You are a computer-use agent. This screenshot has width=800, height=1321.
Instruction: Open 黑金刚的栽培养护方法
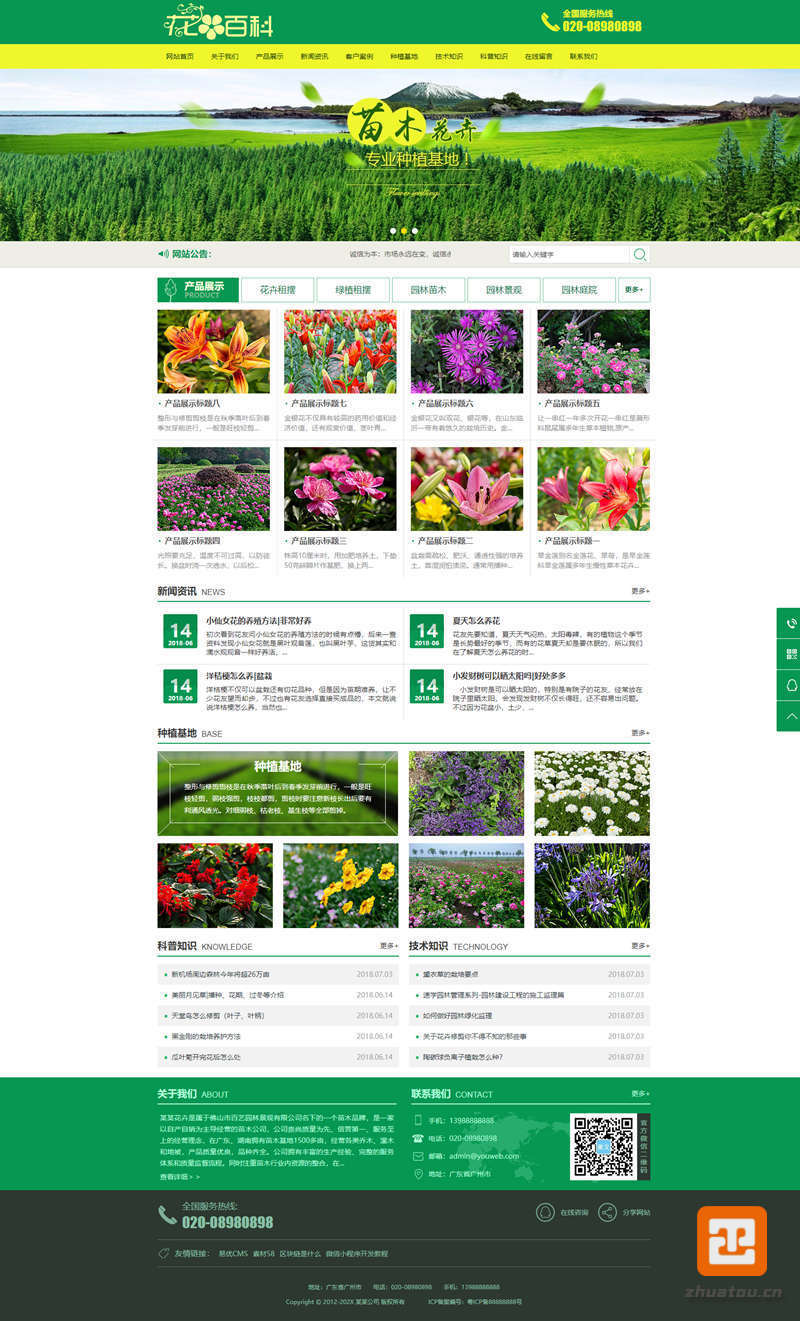[x=206, y=1036]
